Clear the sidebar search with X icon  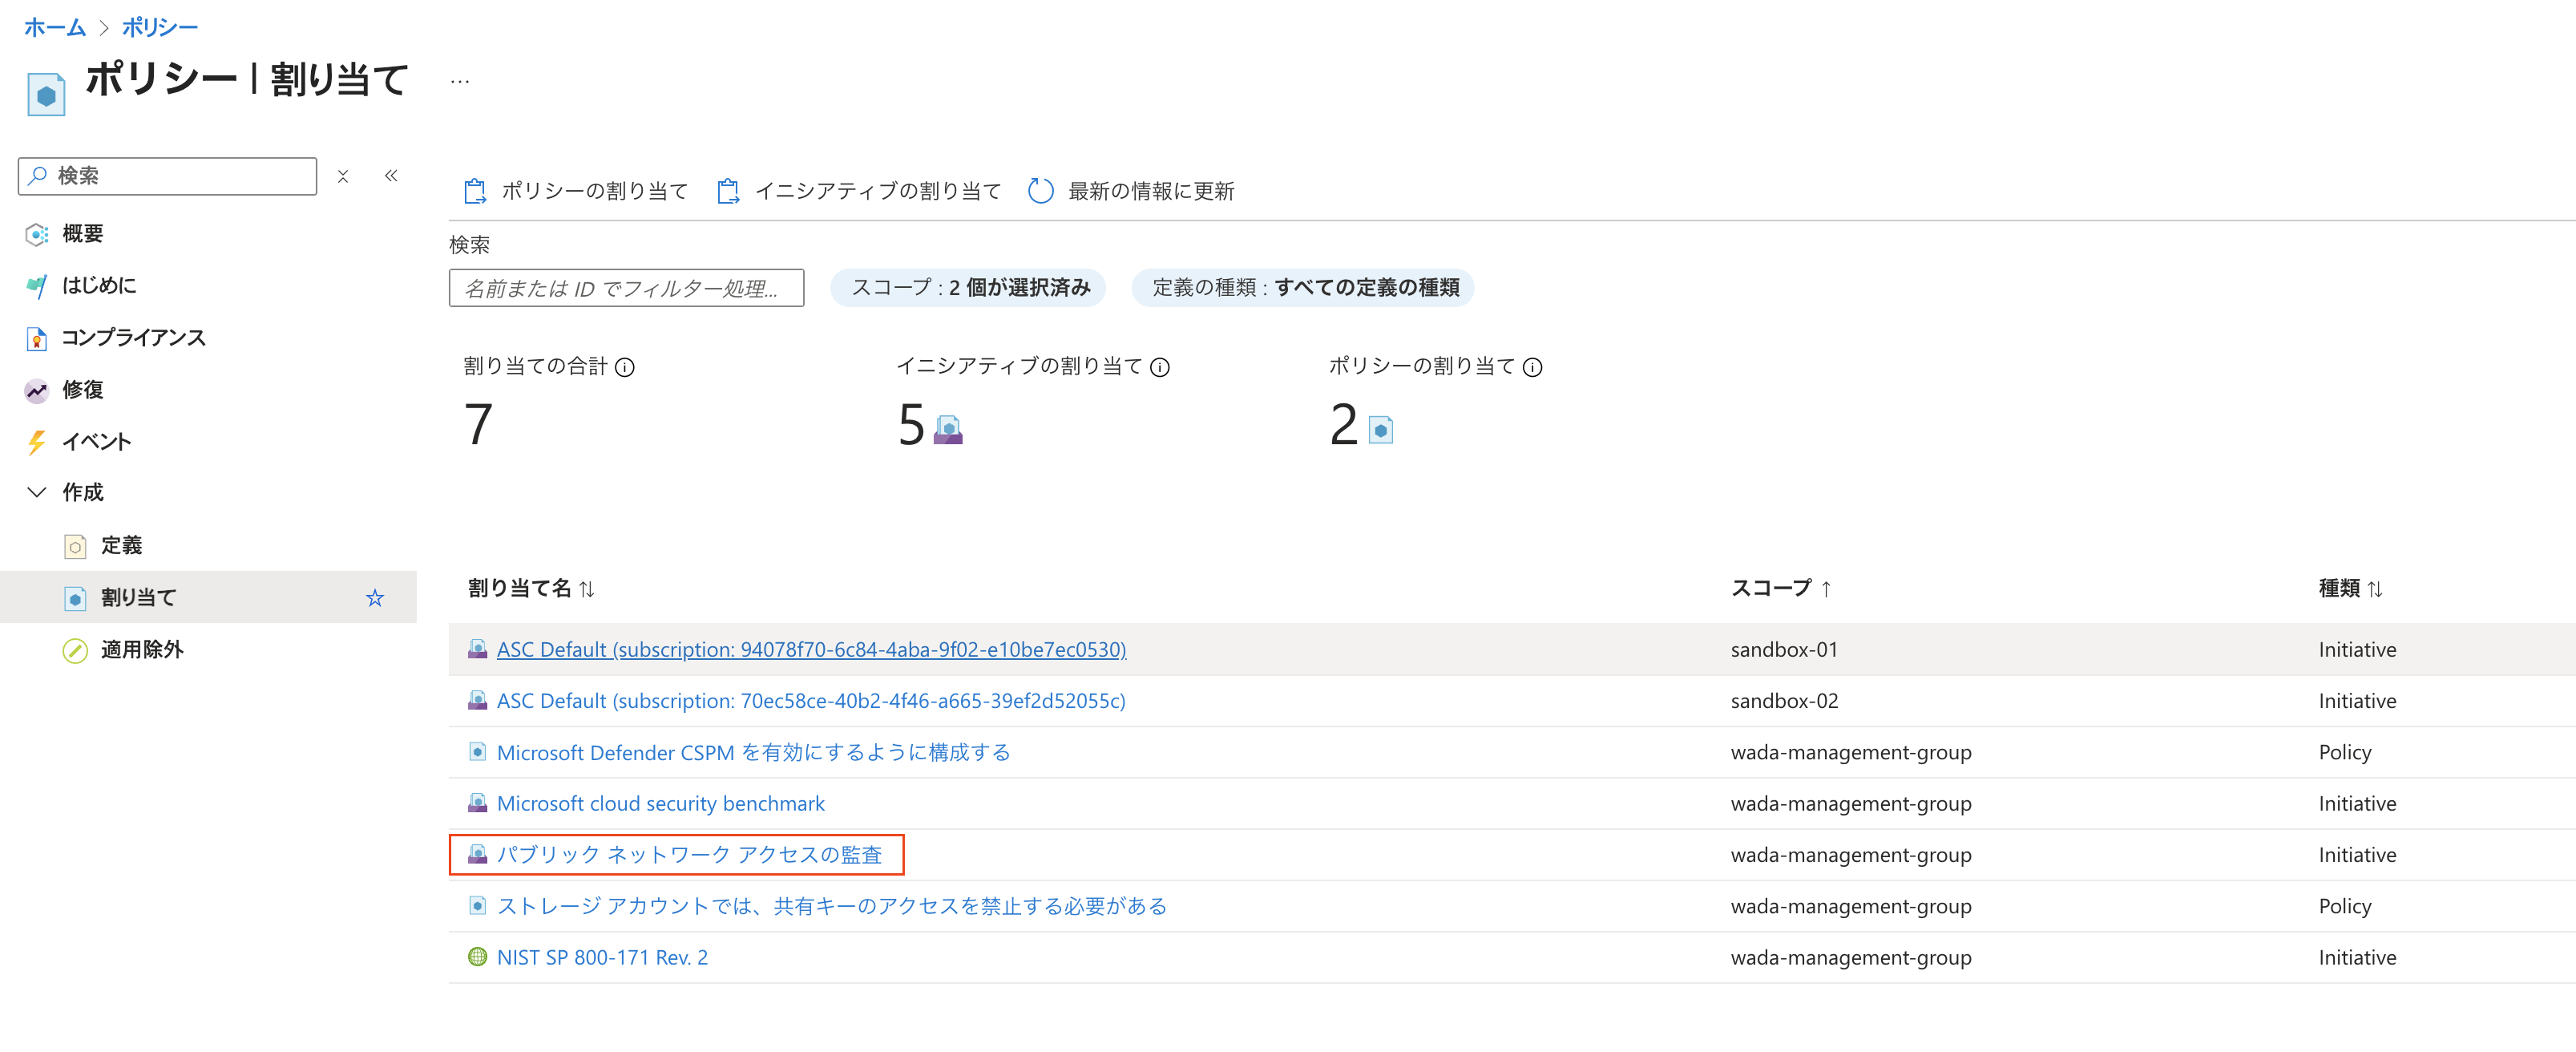[x=343, y=176]
